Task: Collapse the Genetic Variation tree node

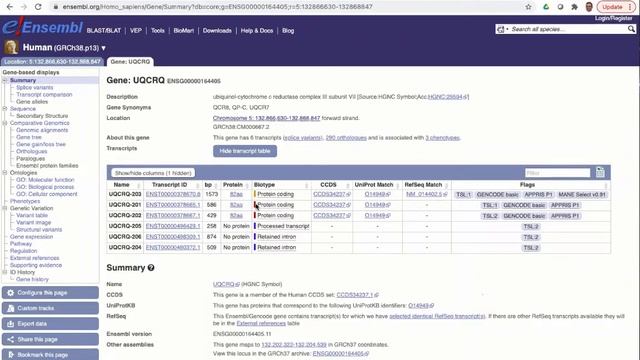Action: click(5, 208)
